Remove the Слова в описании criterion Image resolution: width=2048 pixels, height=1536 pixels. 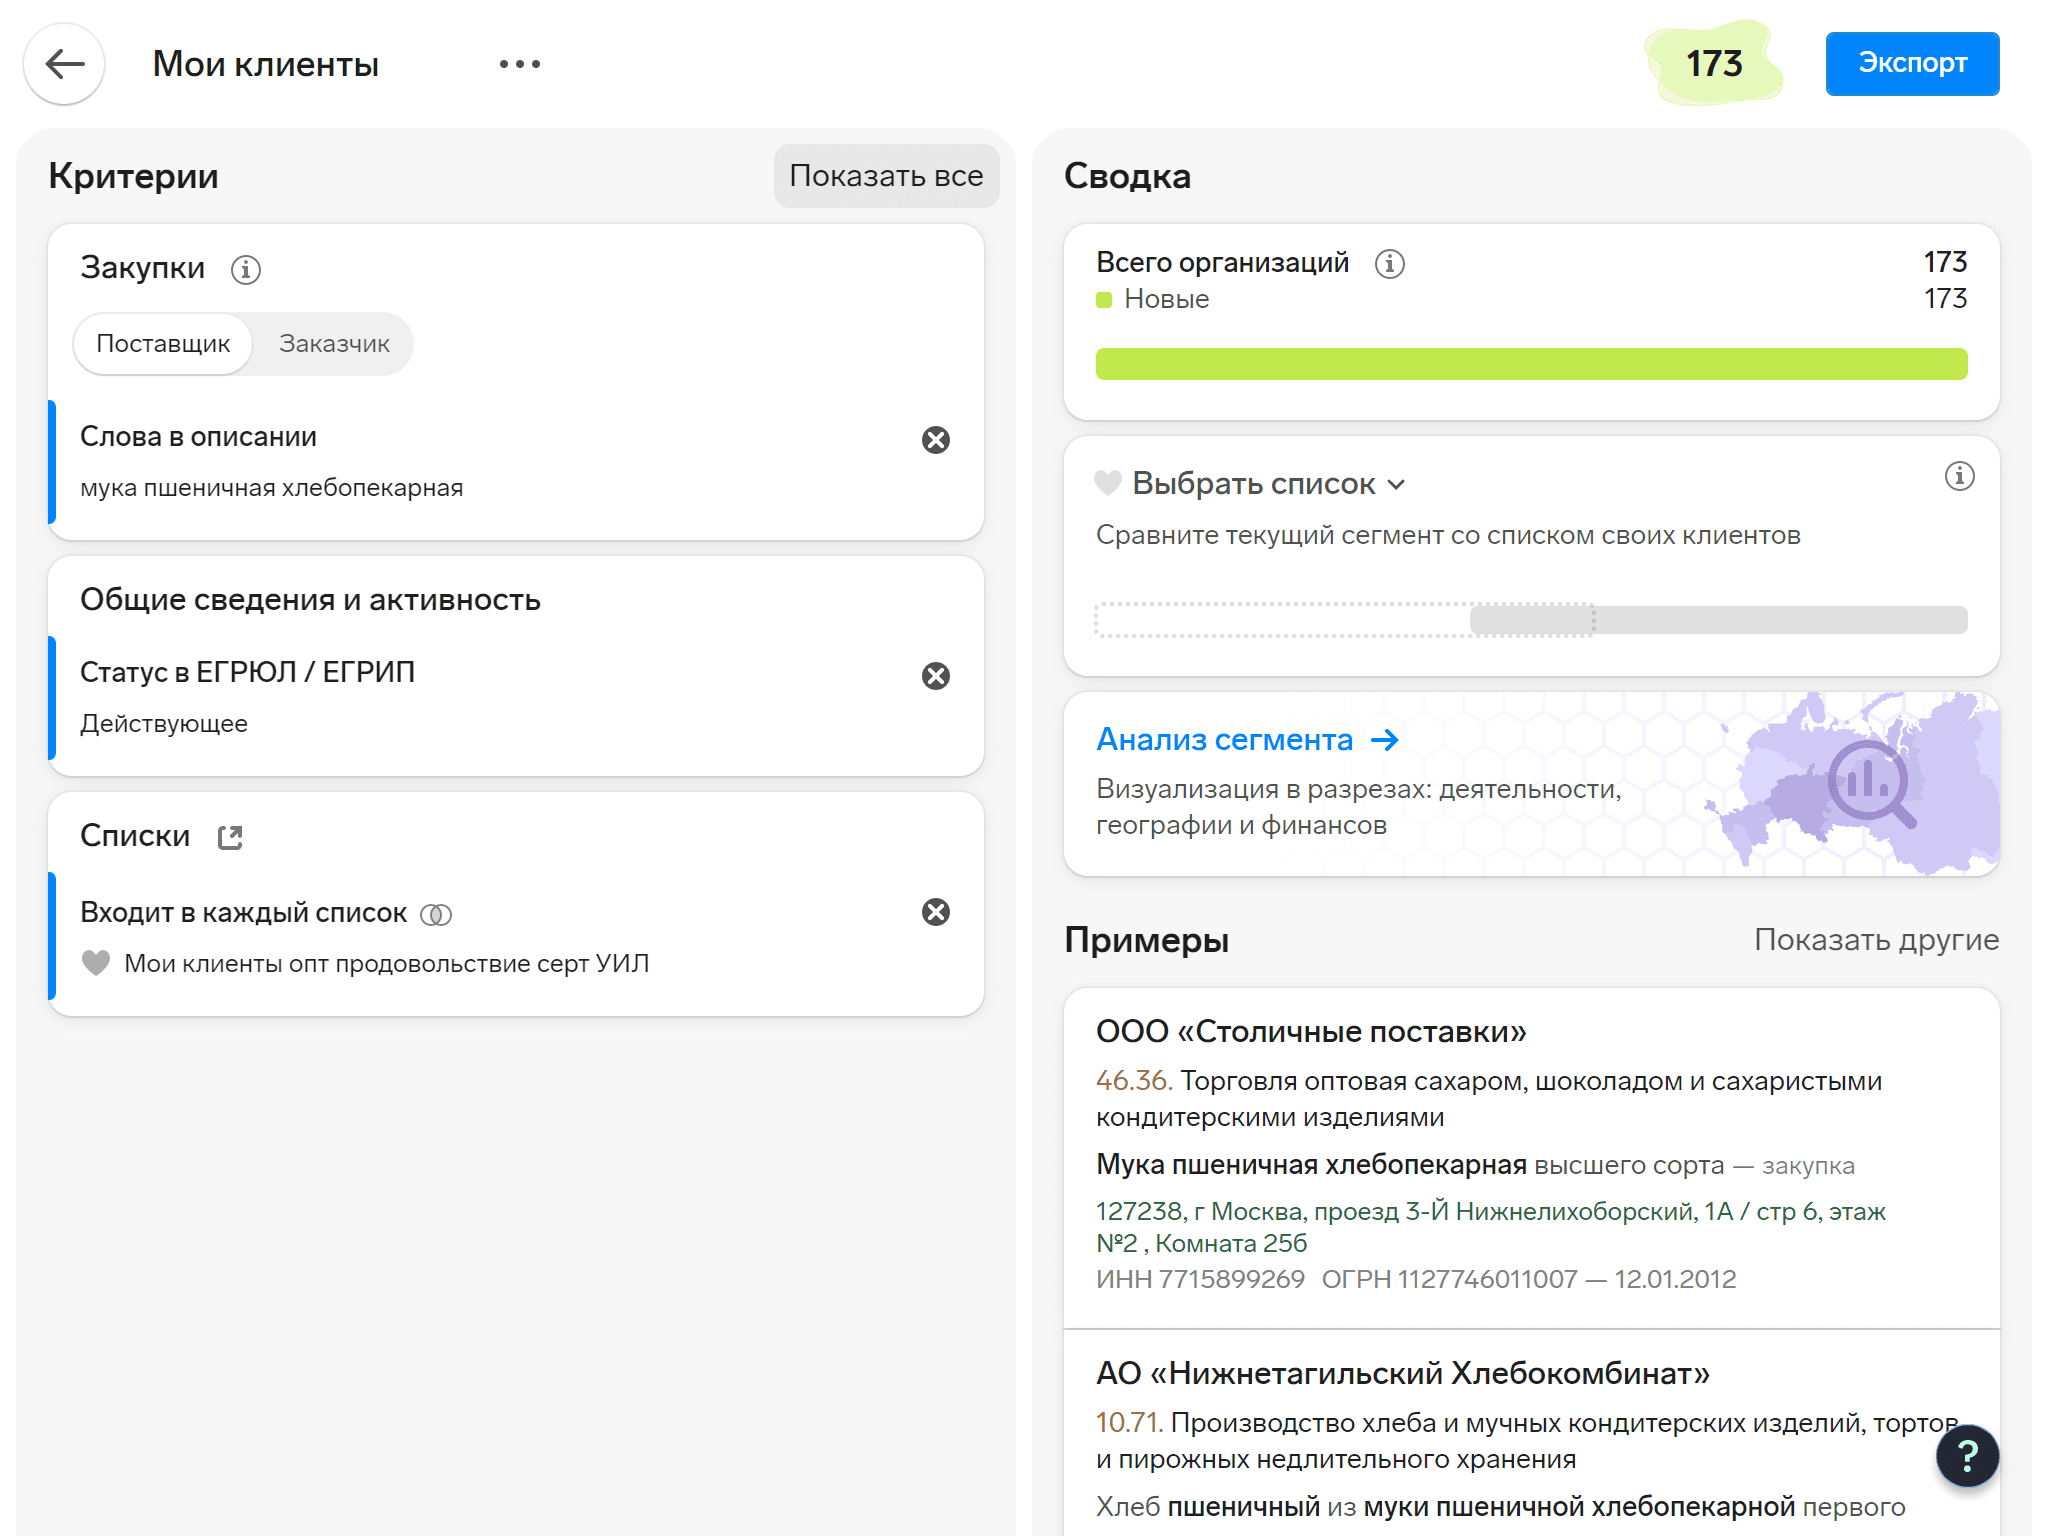(935, 440)
